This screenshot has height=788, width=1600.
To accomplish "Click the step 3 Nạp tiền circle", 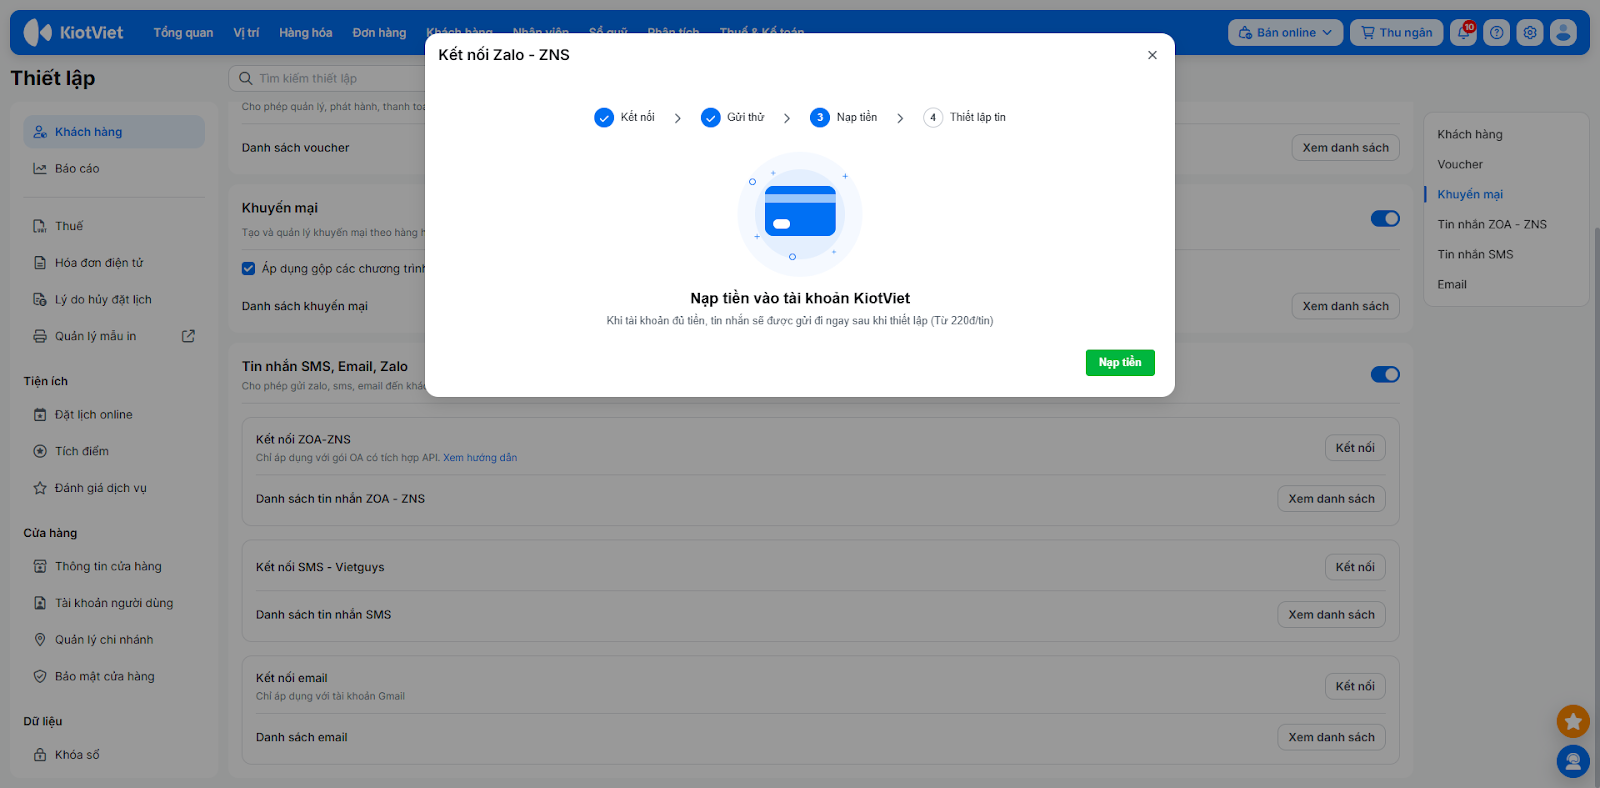I will pyautogui.click(x=820, y=118).
